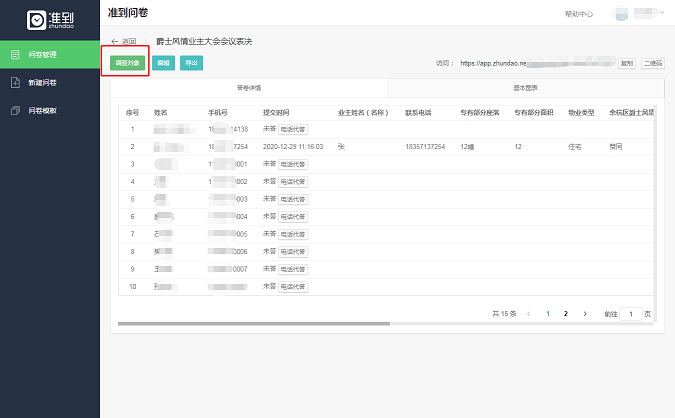Open the user account dropdown menu
The image size is (675, 418).
coord(664,14)
